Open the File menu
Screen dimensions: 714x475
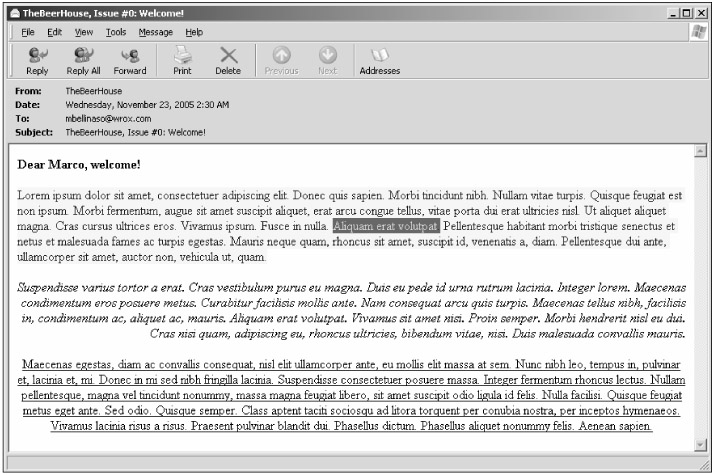pyautogui.click(x=28, y=32)
